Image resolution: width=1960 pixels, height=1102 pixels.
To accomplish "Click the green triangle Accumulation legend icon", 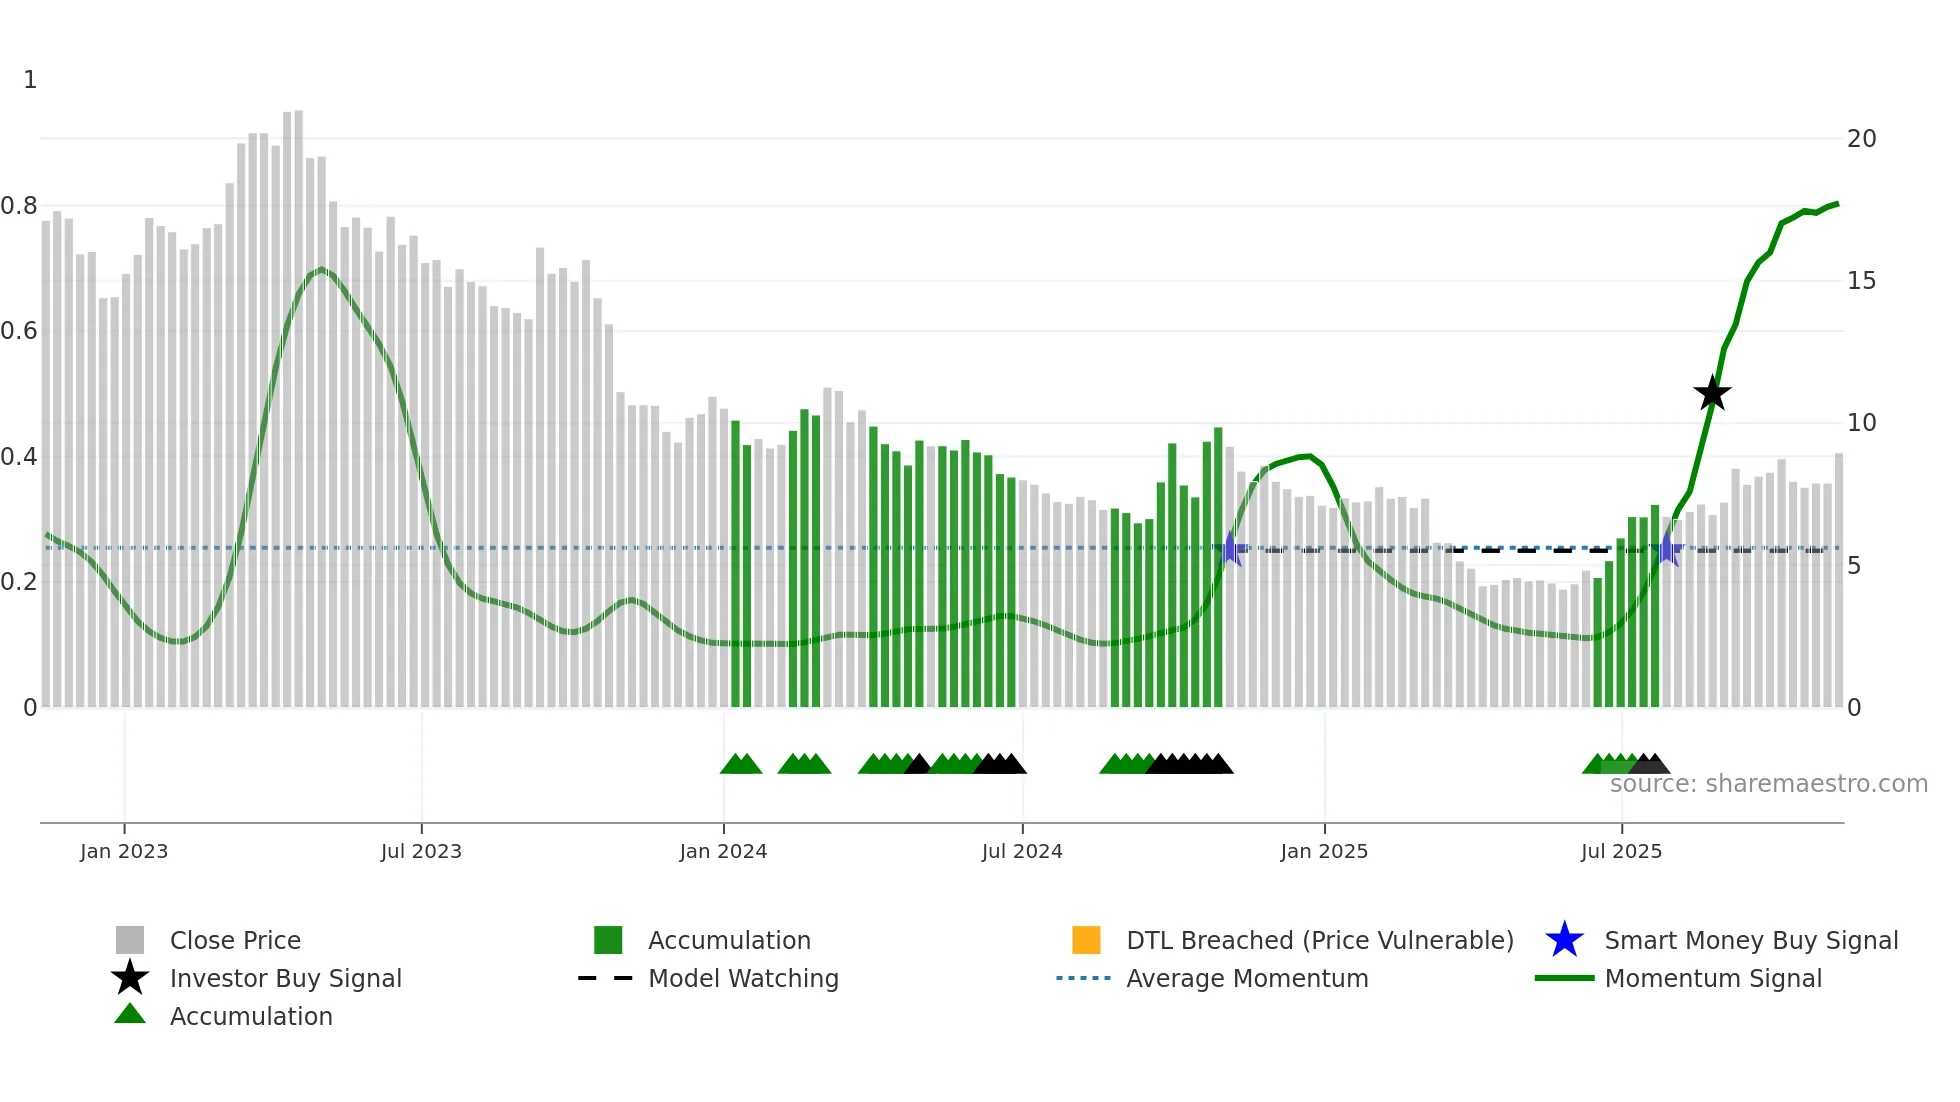I will click(x=130, y=1015).
